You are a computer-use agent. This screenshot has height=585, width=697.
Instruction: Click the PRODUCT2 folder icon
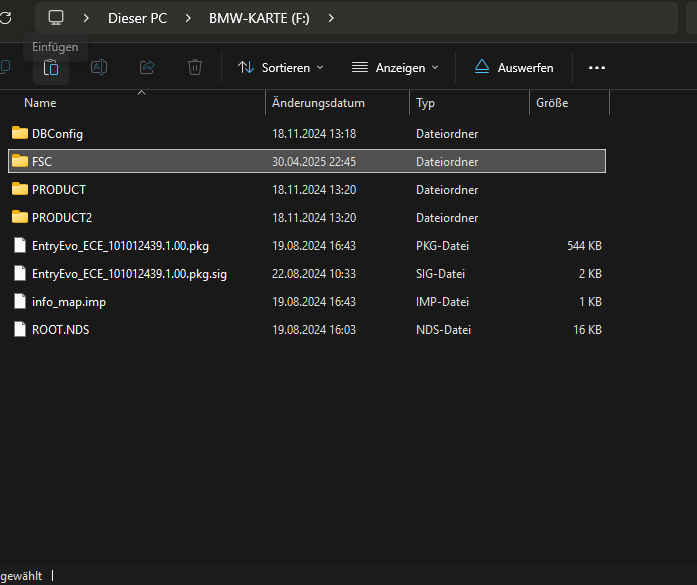coord(20,217)
